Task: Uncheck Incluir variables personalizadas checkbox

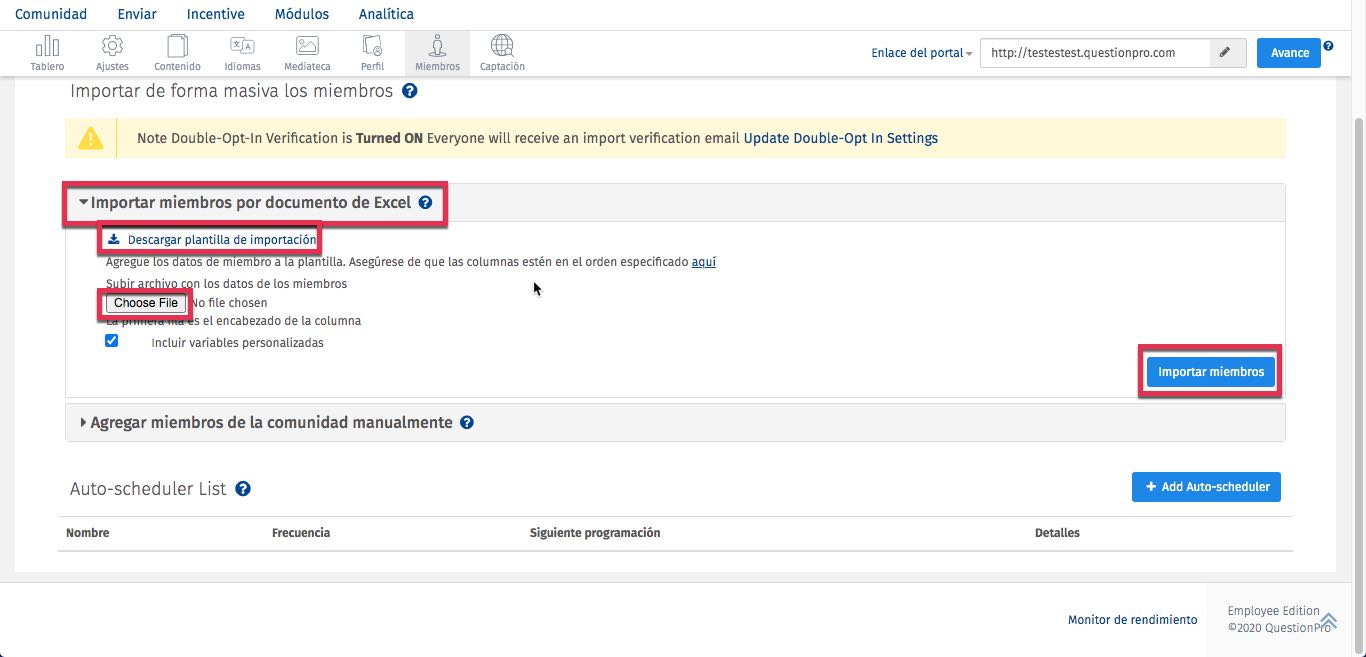Action: 112,341
